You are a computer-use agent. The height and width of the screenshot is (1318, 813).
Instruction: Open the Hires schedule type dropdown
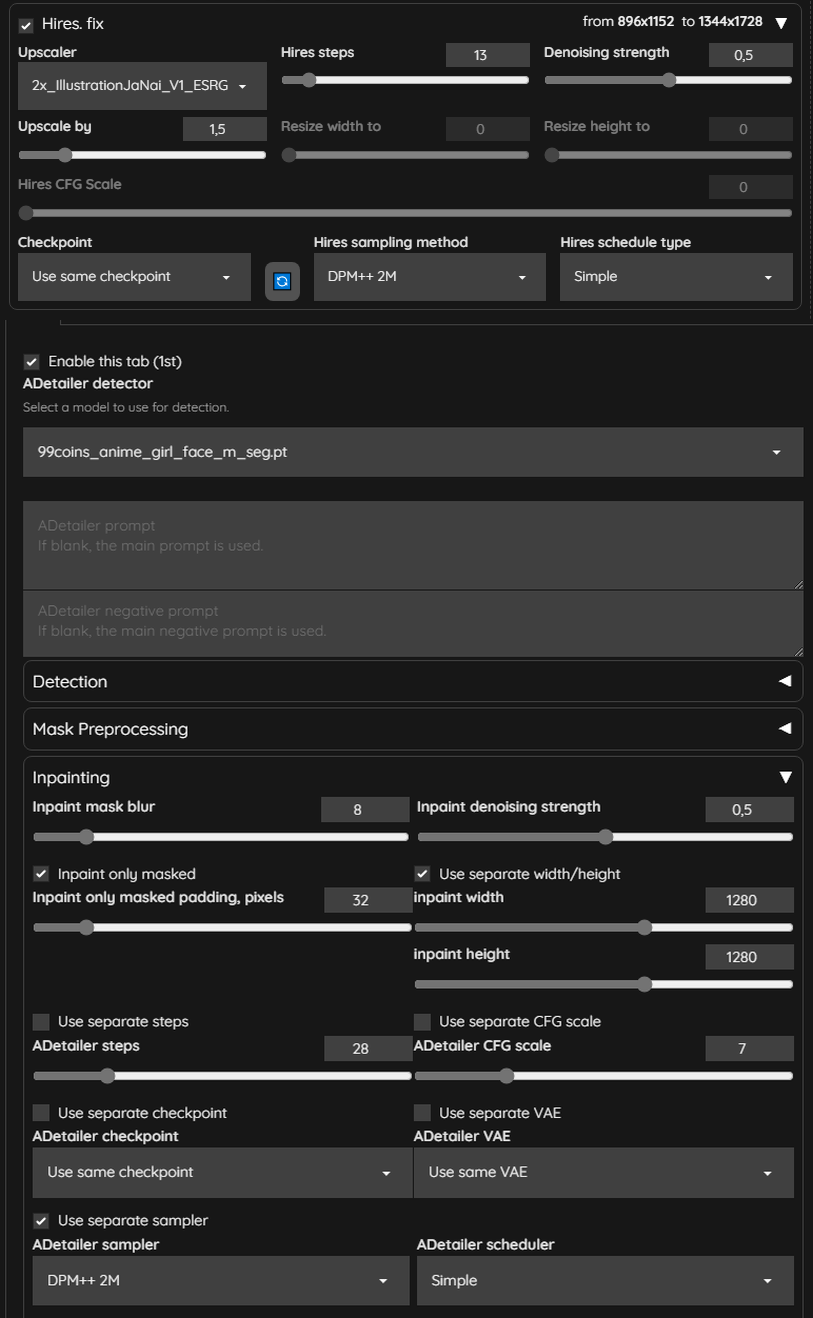click(676, 277)
